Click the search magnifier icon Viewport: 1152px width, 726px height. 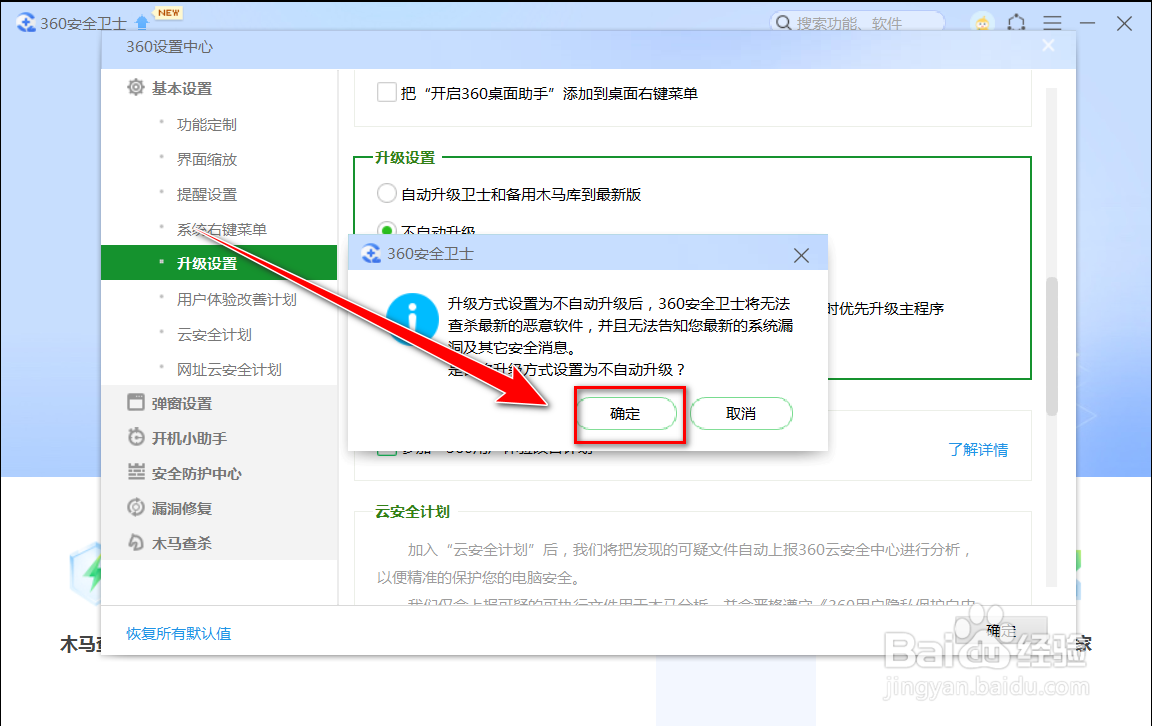point(784,23)
